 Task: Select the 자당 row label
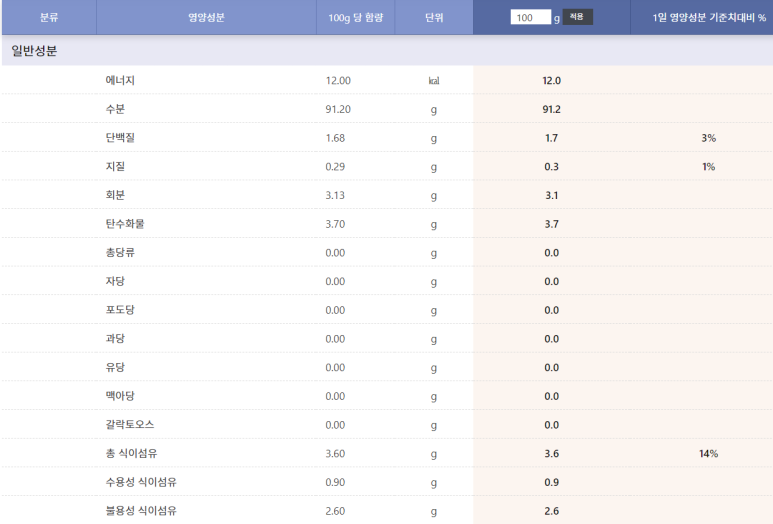point(115,281)
